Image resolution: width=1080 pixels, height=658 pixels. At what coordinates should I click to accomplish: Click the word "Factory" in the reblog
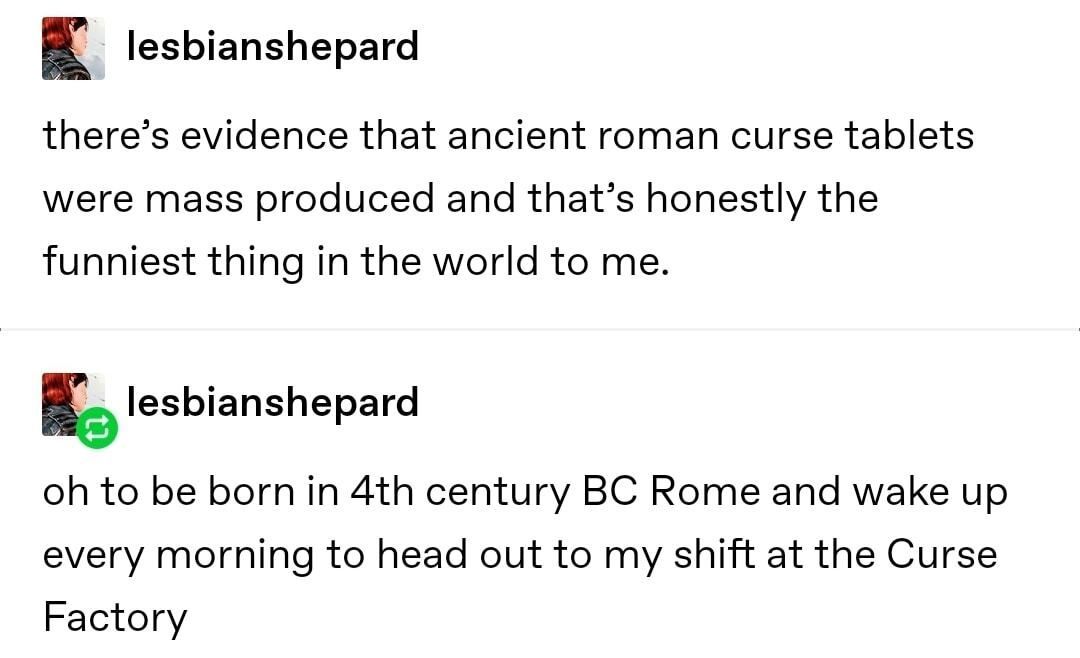pyautogui.click(x=114, y=617)
